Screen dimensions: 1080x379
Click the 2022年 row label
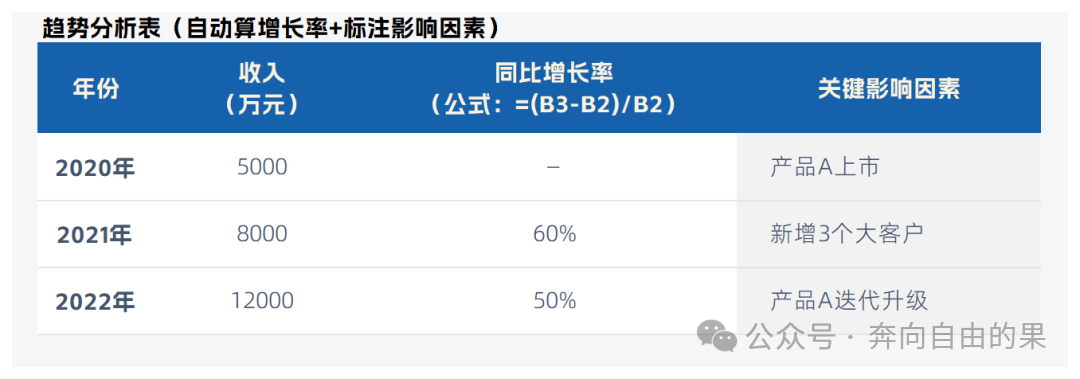coord(95,301)
